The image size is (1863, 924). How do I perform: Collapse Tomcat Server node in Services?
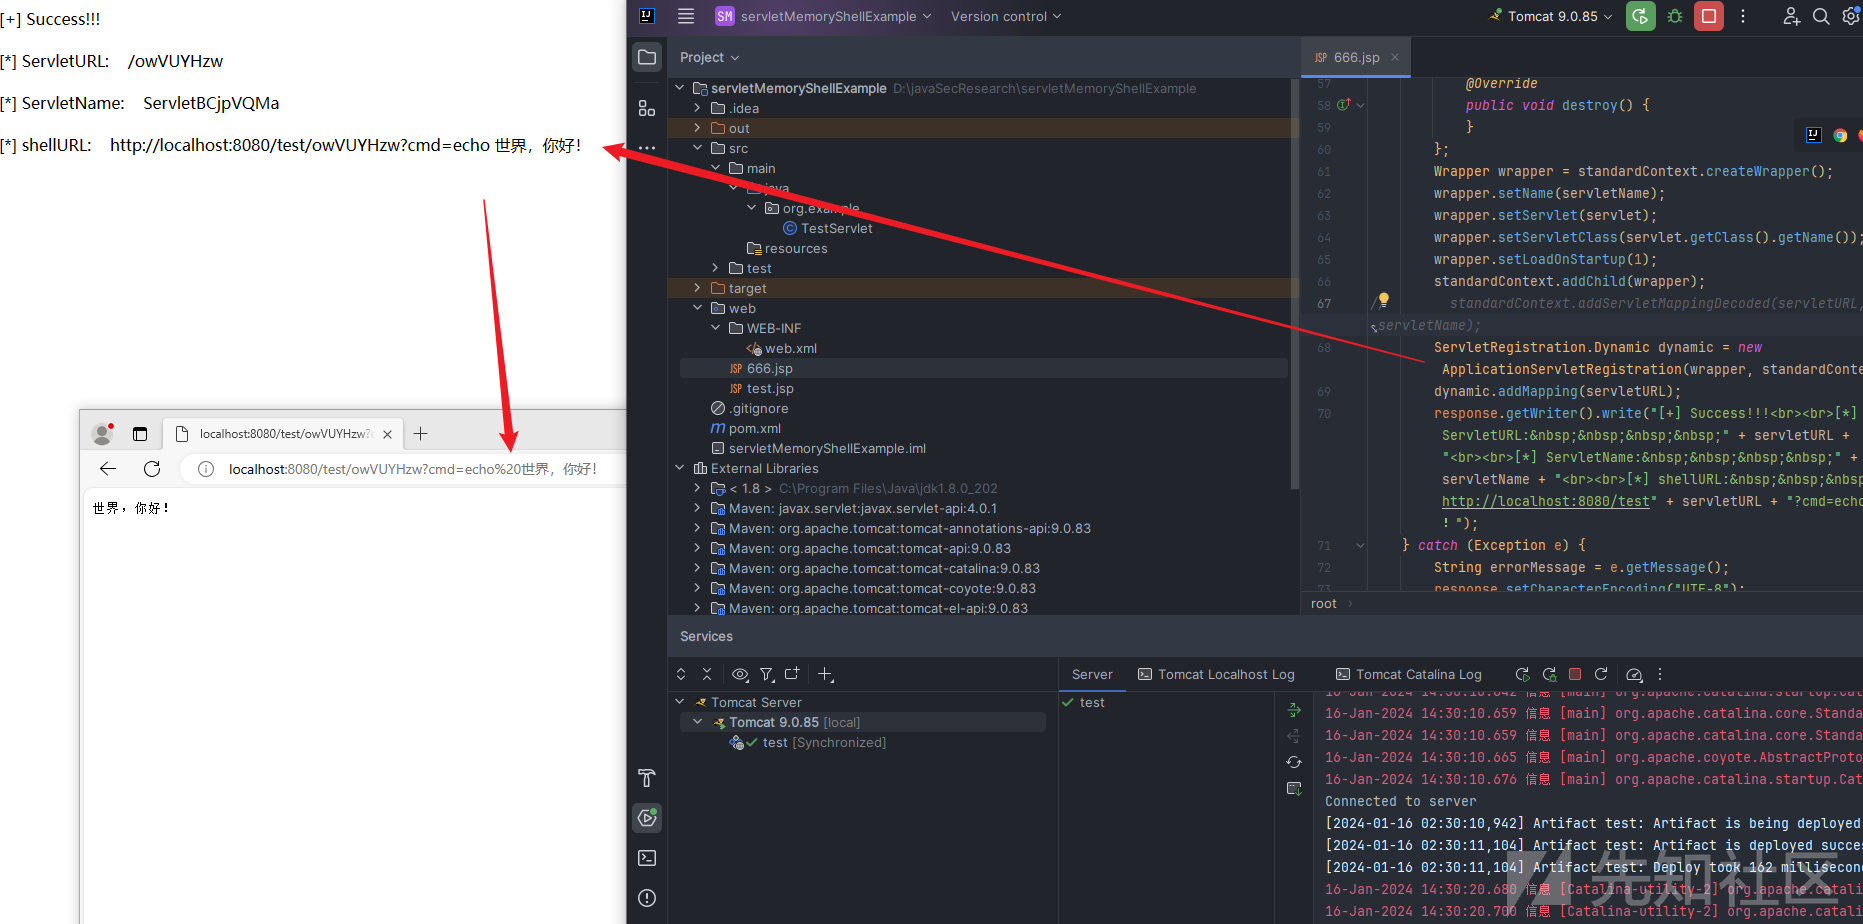(x=680, y=702)
